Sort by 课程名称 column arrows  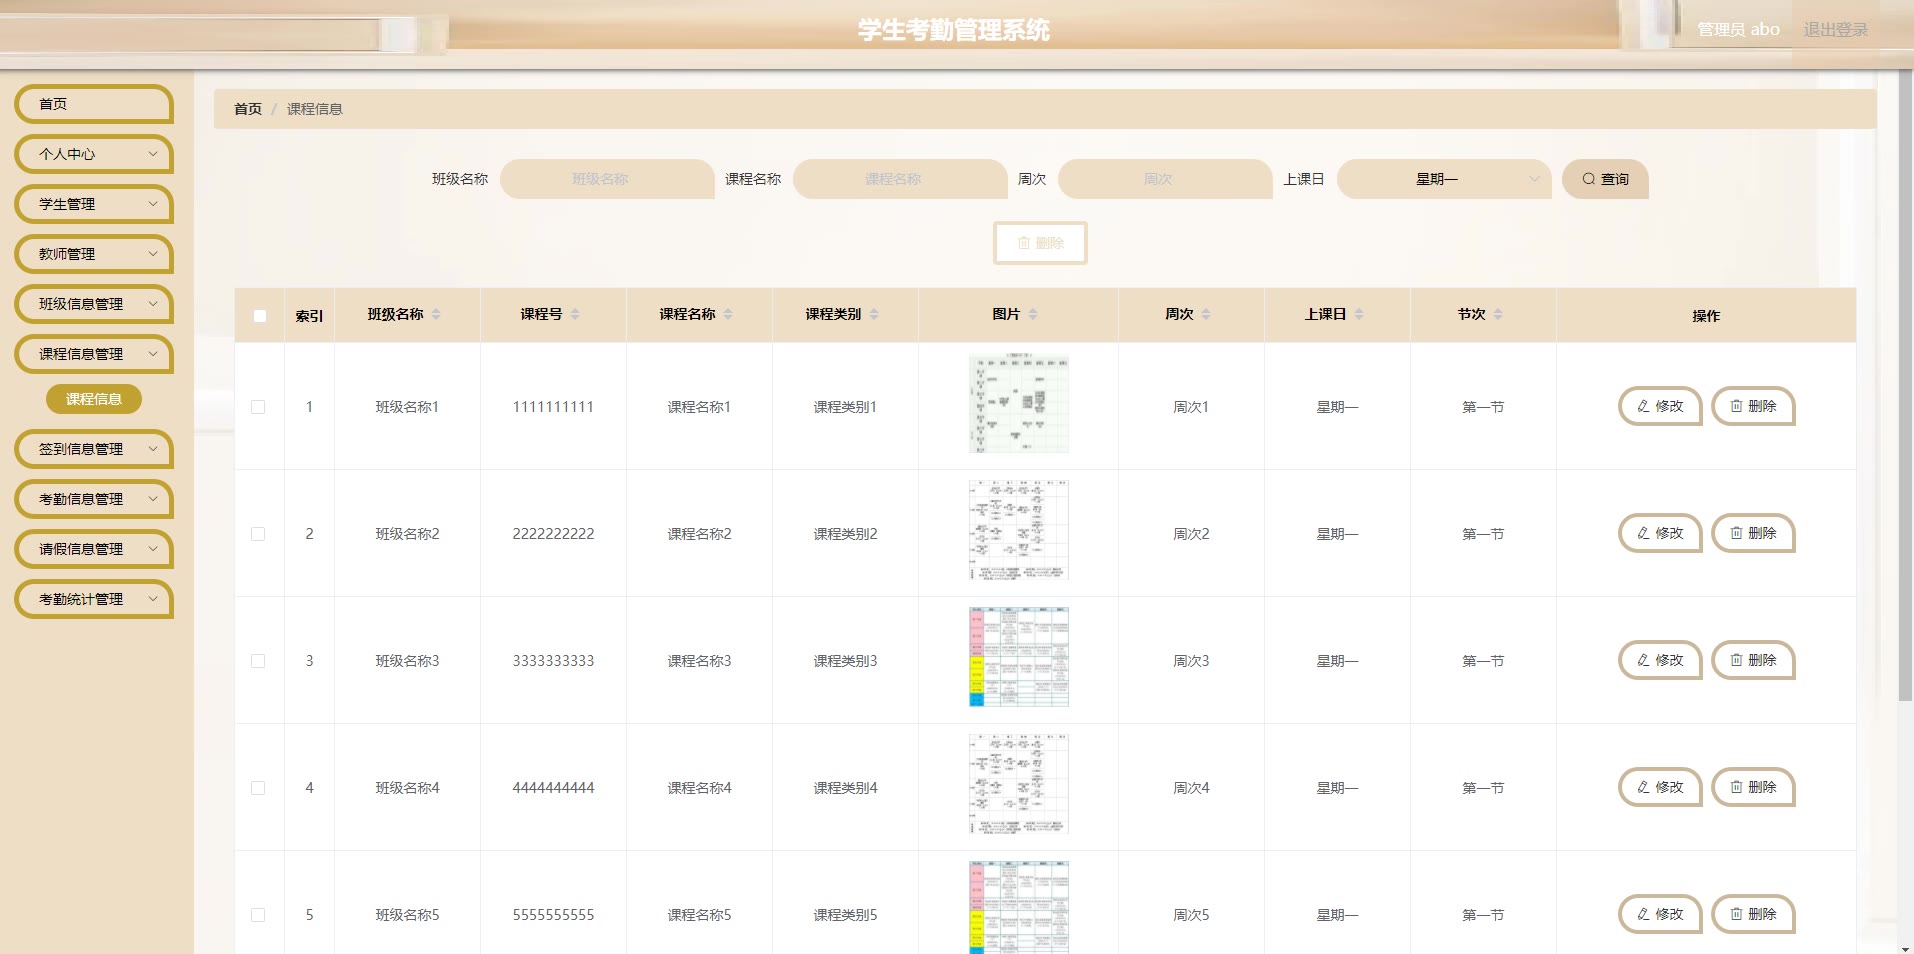728,314
